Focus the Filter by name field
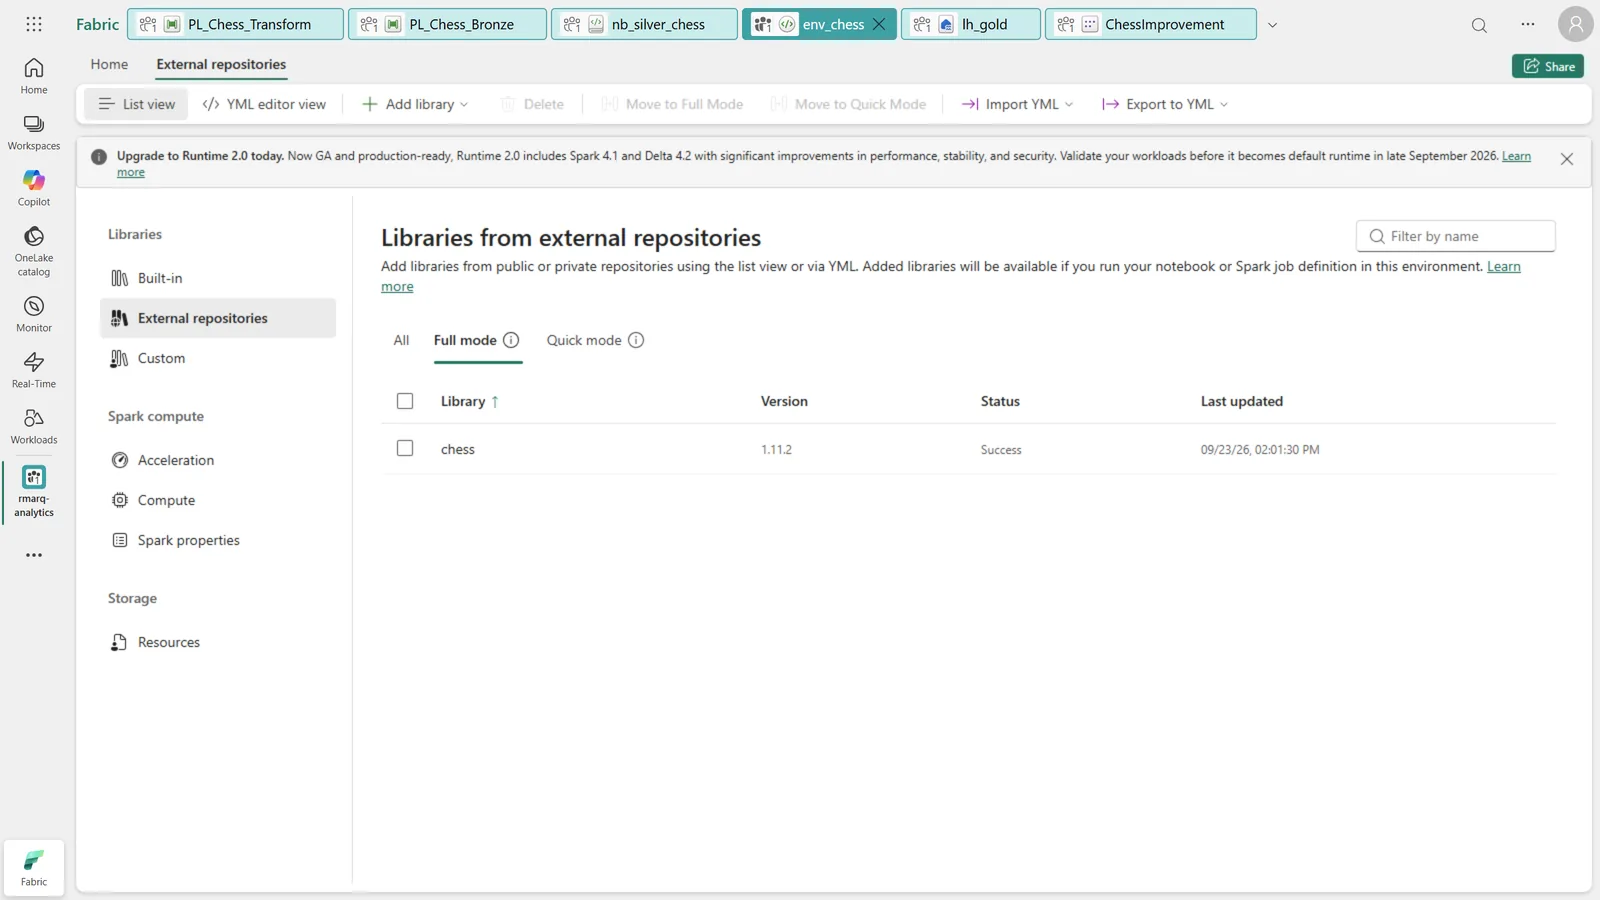1600x900 pixels. point(1455,236)
